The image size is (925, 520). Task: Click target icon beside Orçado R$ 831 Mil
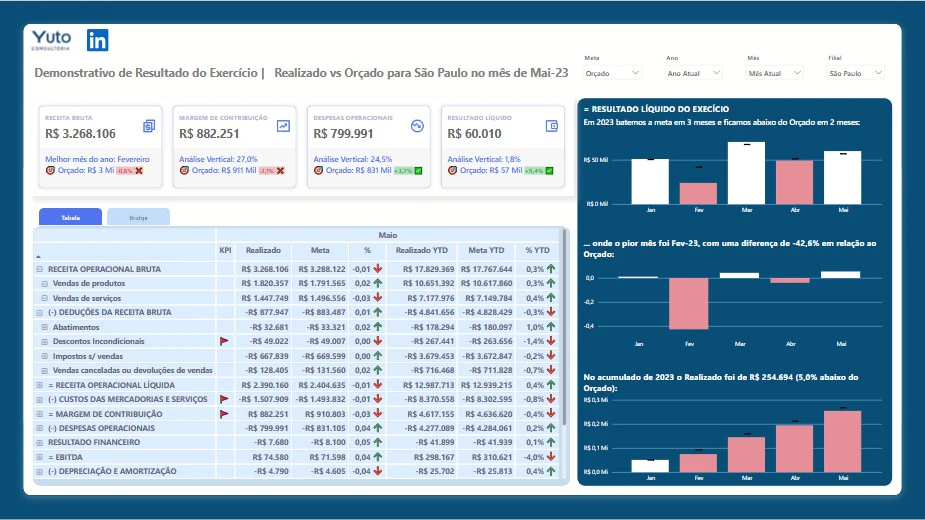pyautogui.click(x=318, y=171)
